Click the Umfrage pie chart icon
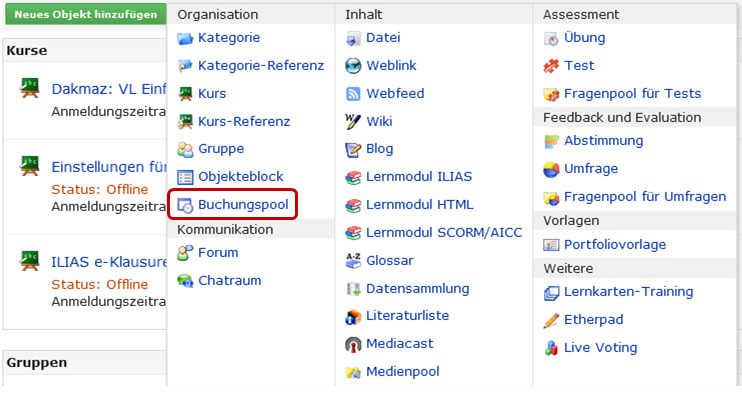This screenshot has height=396, width=742. tap(551, 169)
